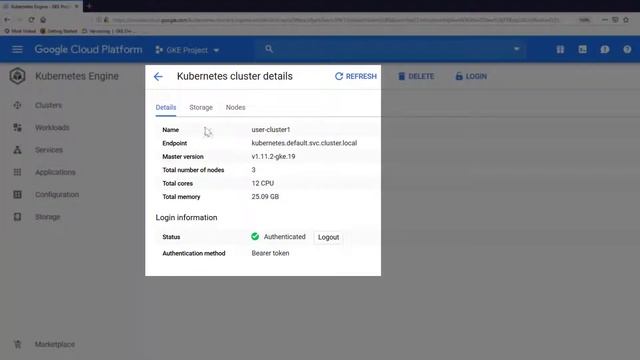The height and width of the screenshot is (360, 640).
Task: Switch to the Nodes tab
Action: pos(236,107)
